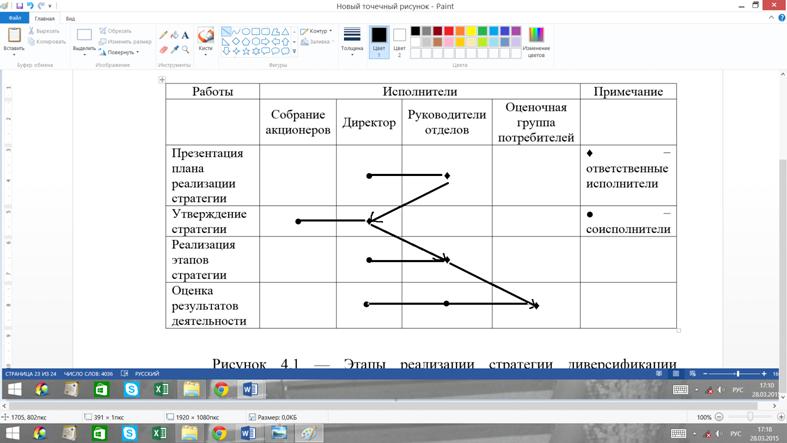
Task: Open Skype in the bottom taskbar
Action: (129, 433)
